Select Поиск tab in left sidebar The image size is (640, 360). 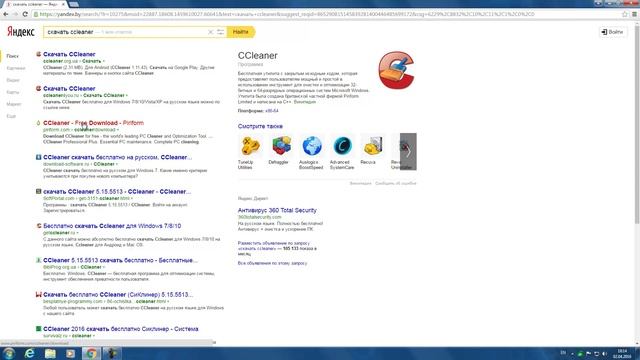click(x=13, y=56)
